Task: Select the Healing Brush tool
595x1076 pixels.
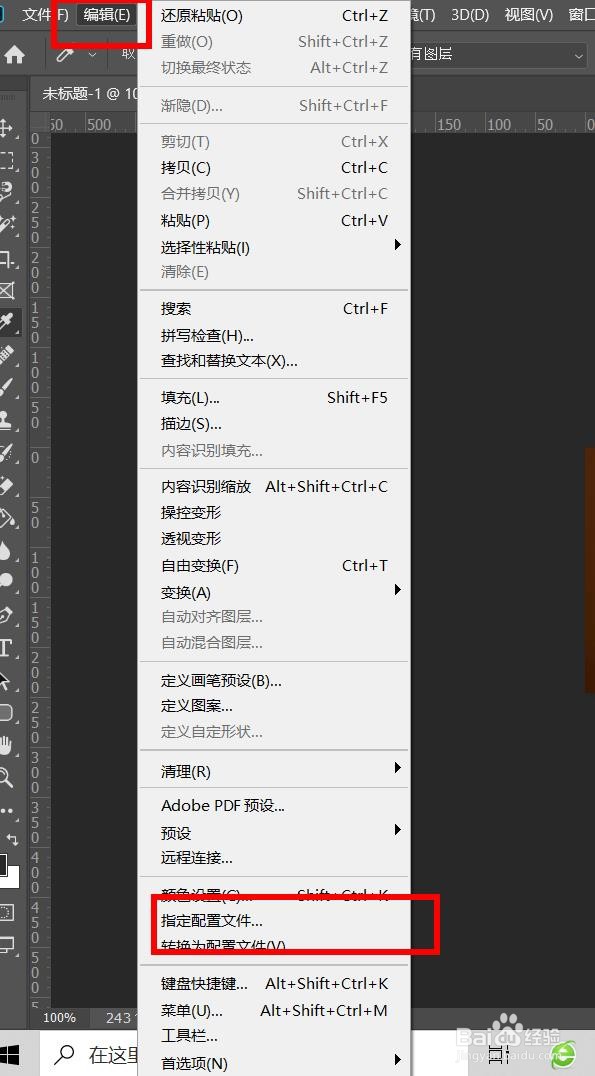Action: pyautogui.click(x=6, y=355)
